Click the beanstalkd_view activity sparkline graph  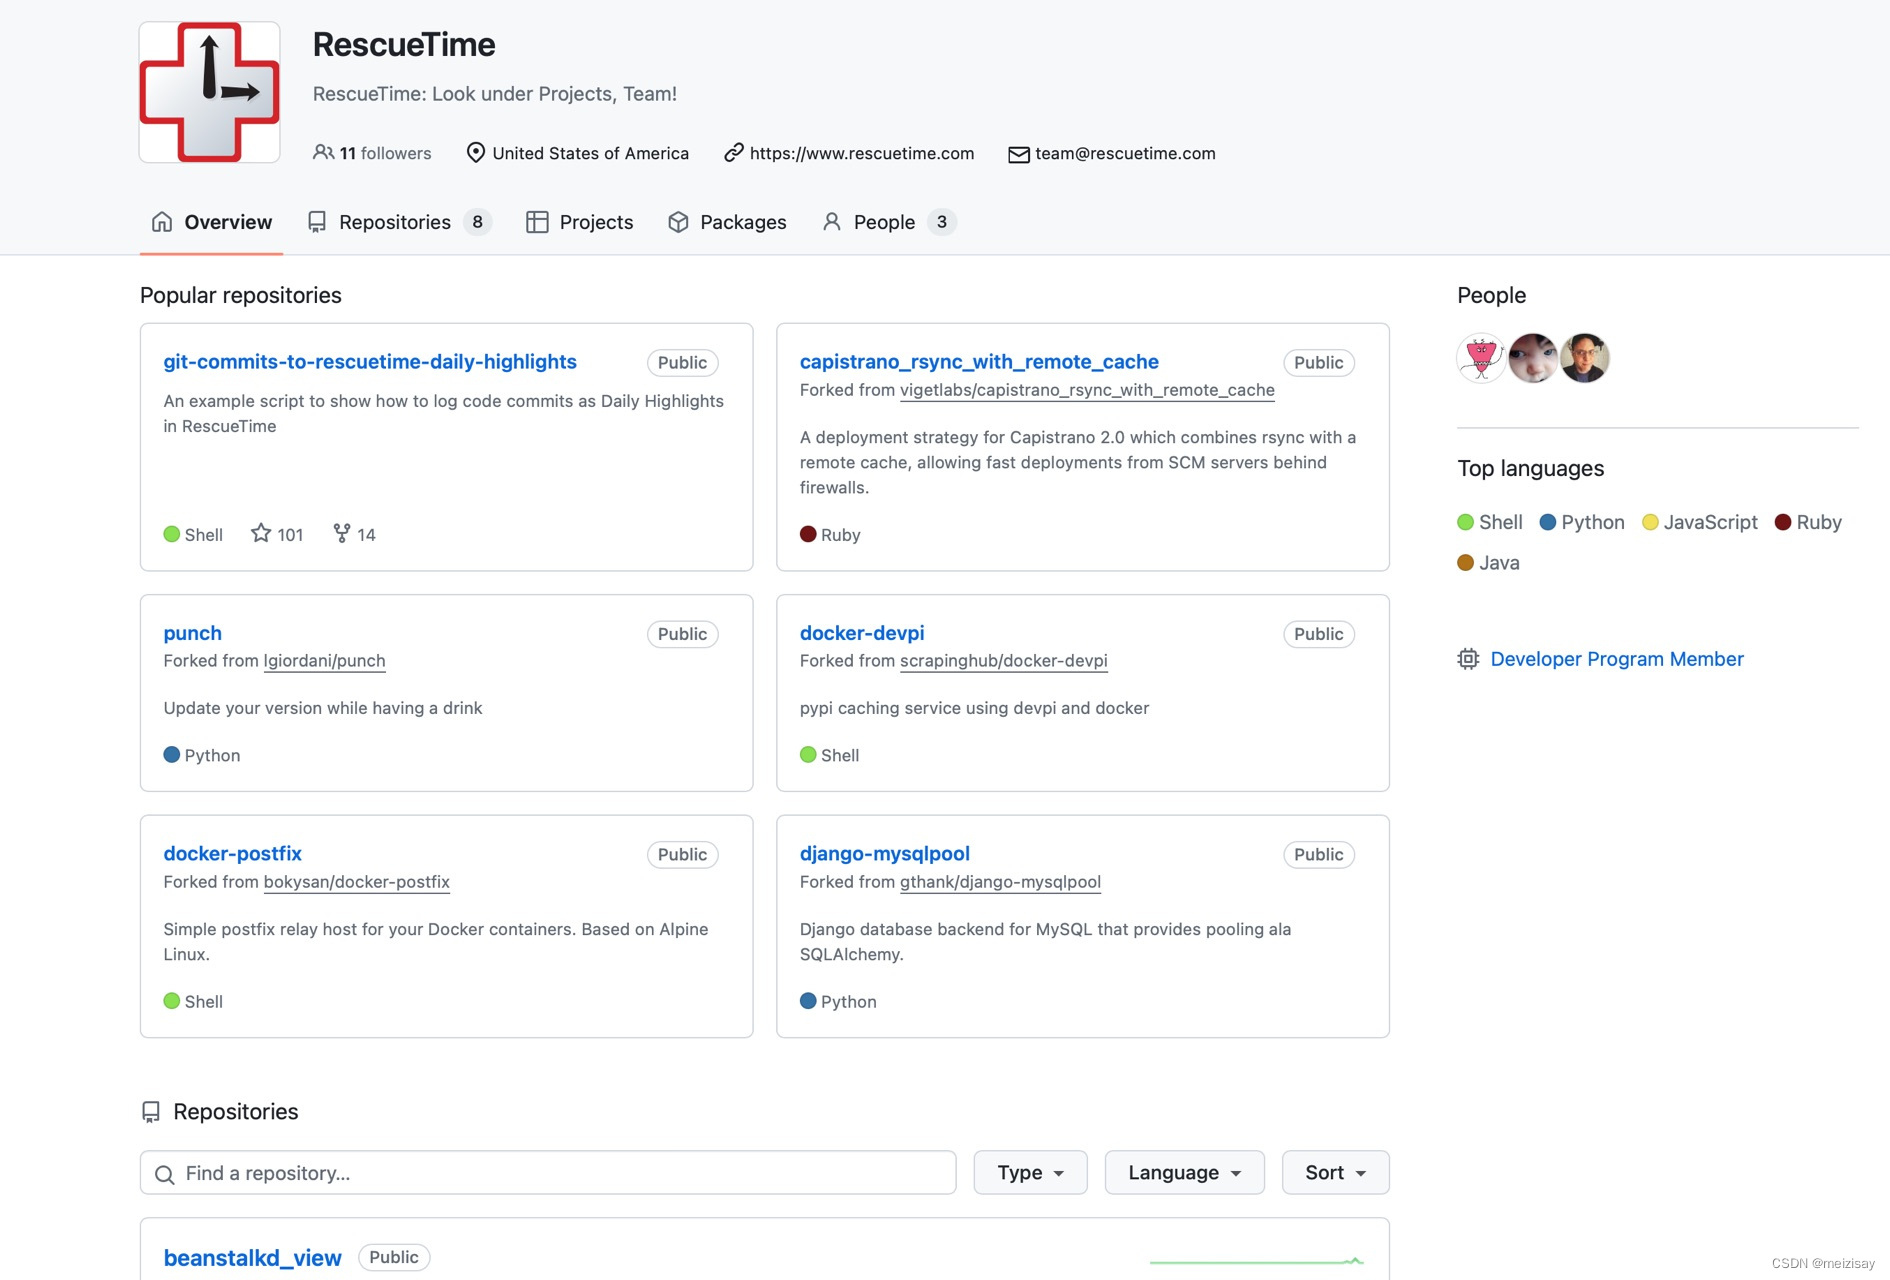coord(1257,1261)
